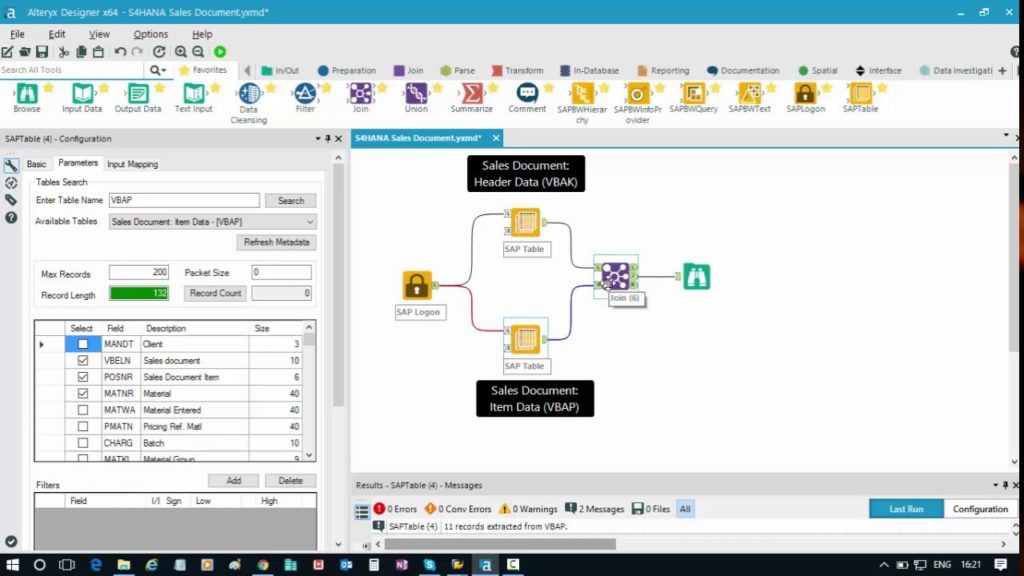This screenshot has width=1024, height=576.
Task: Select the SAP Table node above the VBAP comment
Action: (525, 340)
